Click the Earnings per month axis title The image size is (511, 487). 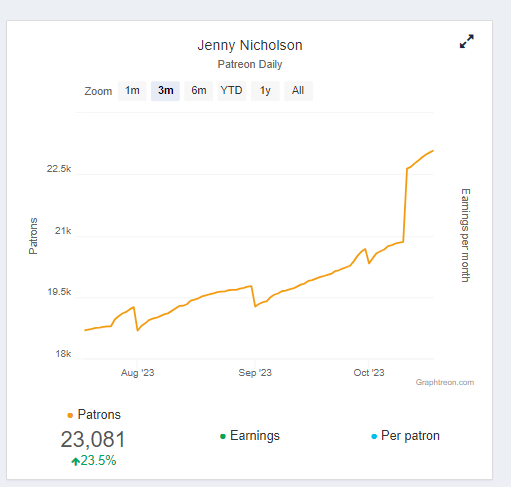click(x=466, y=235)
